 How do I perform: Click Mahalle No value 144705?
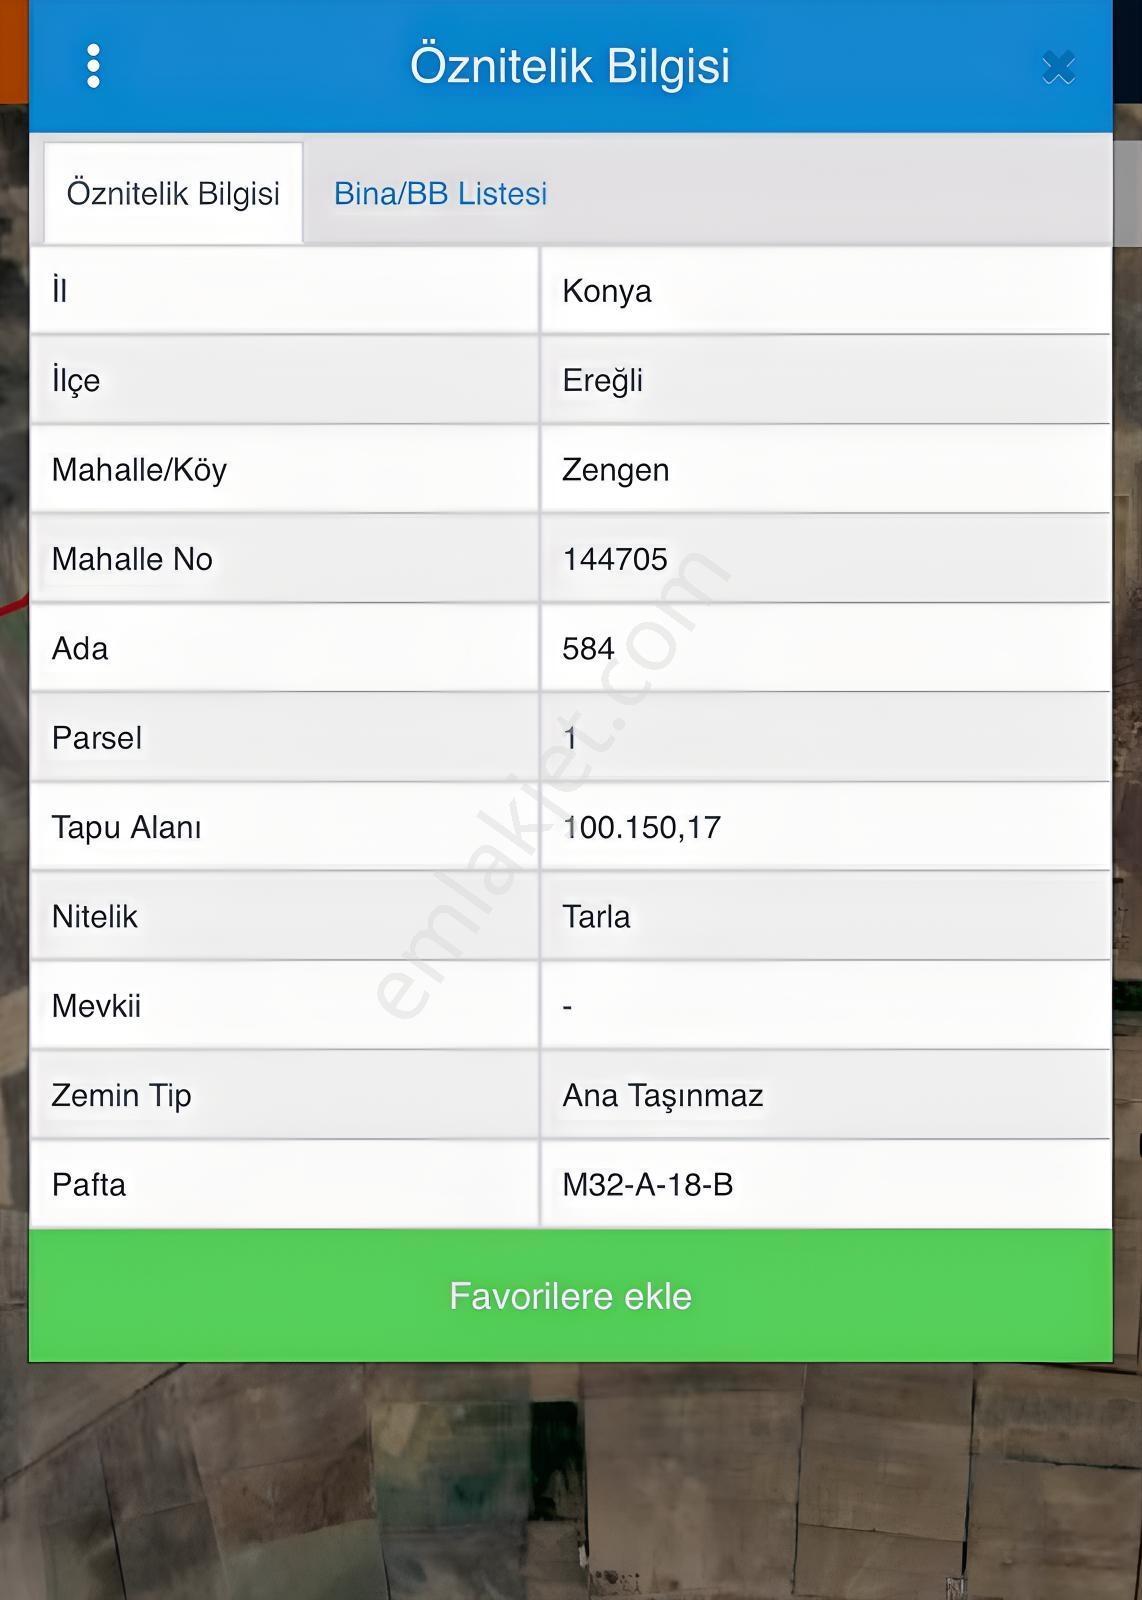pyautogui.click(x=615, y=559)
